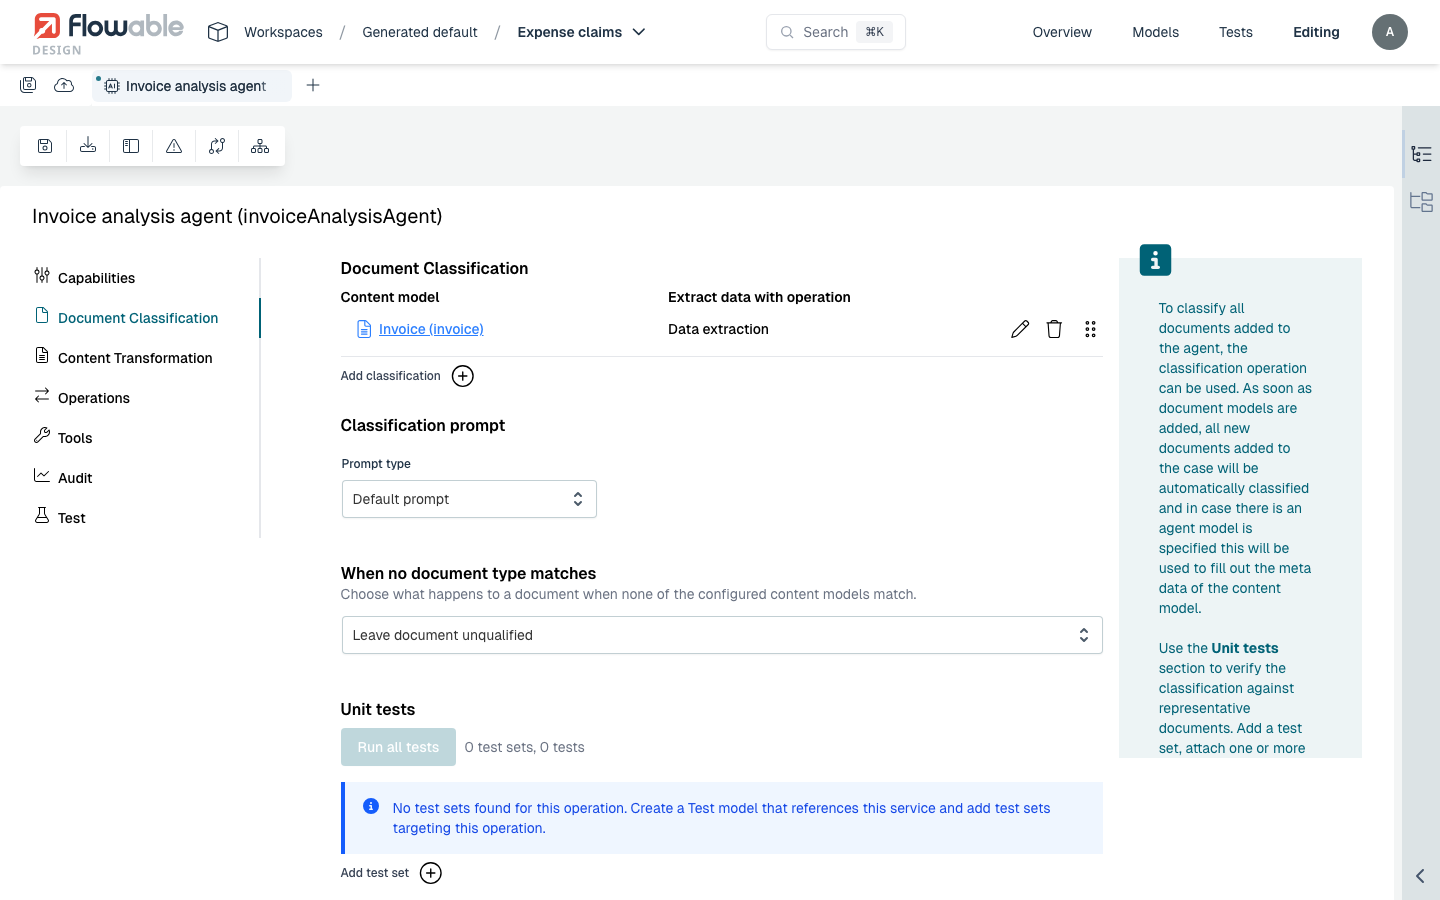The width and height of the screenshot is (1440, 900).
Task: Delete the Invoice classification with trash icon
Action: (1054, 329)
